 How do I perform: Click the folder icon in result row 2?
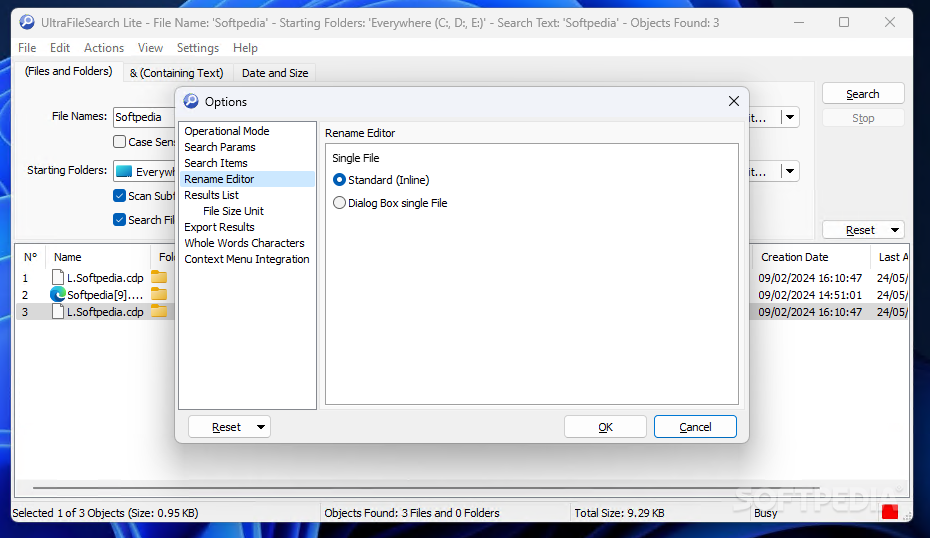point(159,294)
